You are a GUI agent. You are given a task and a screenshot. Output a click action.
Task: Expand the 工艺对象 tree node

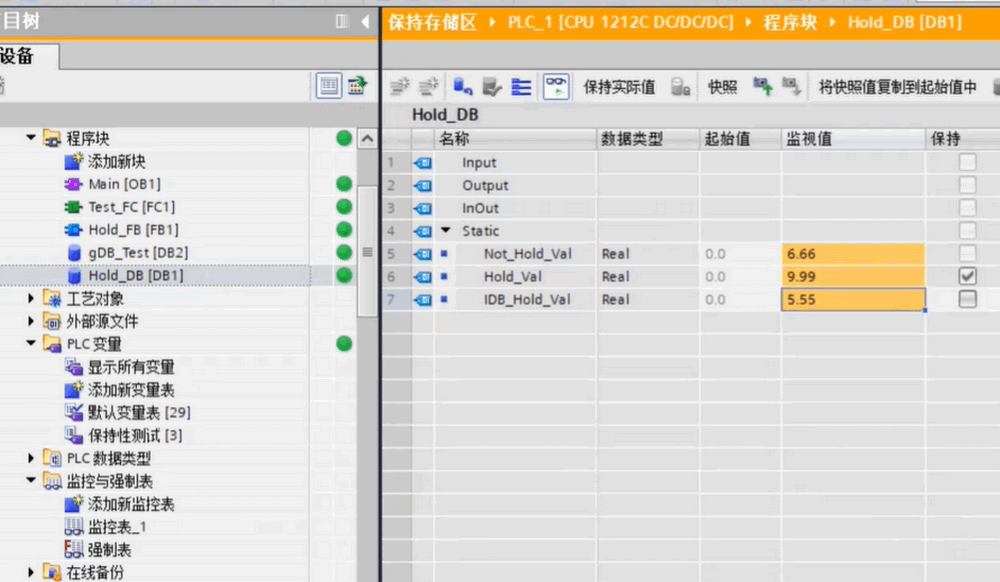[31, 299]
